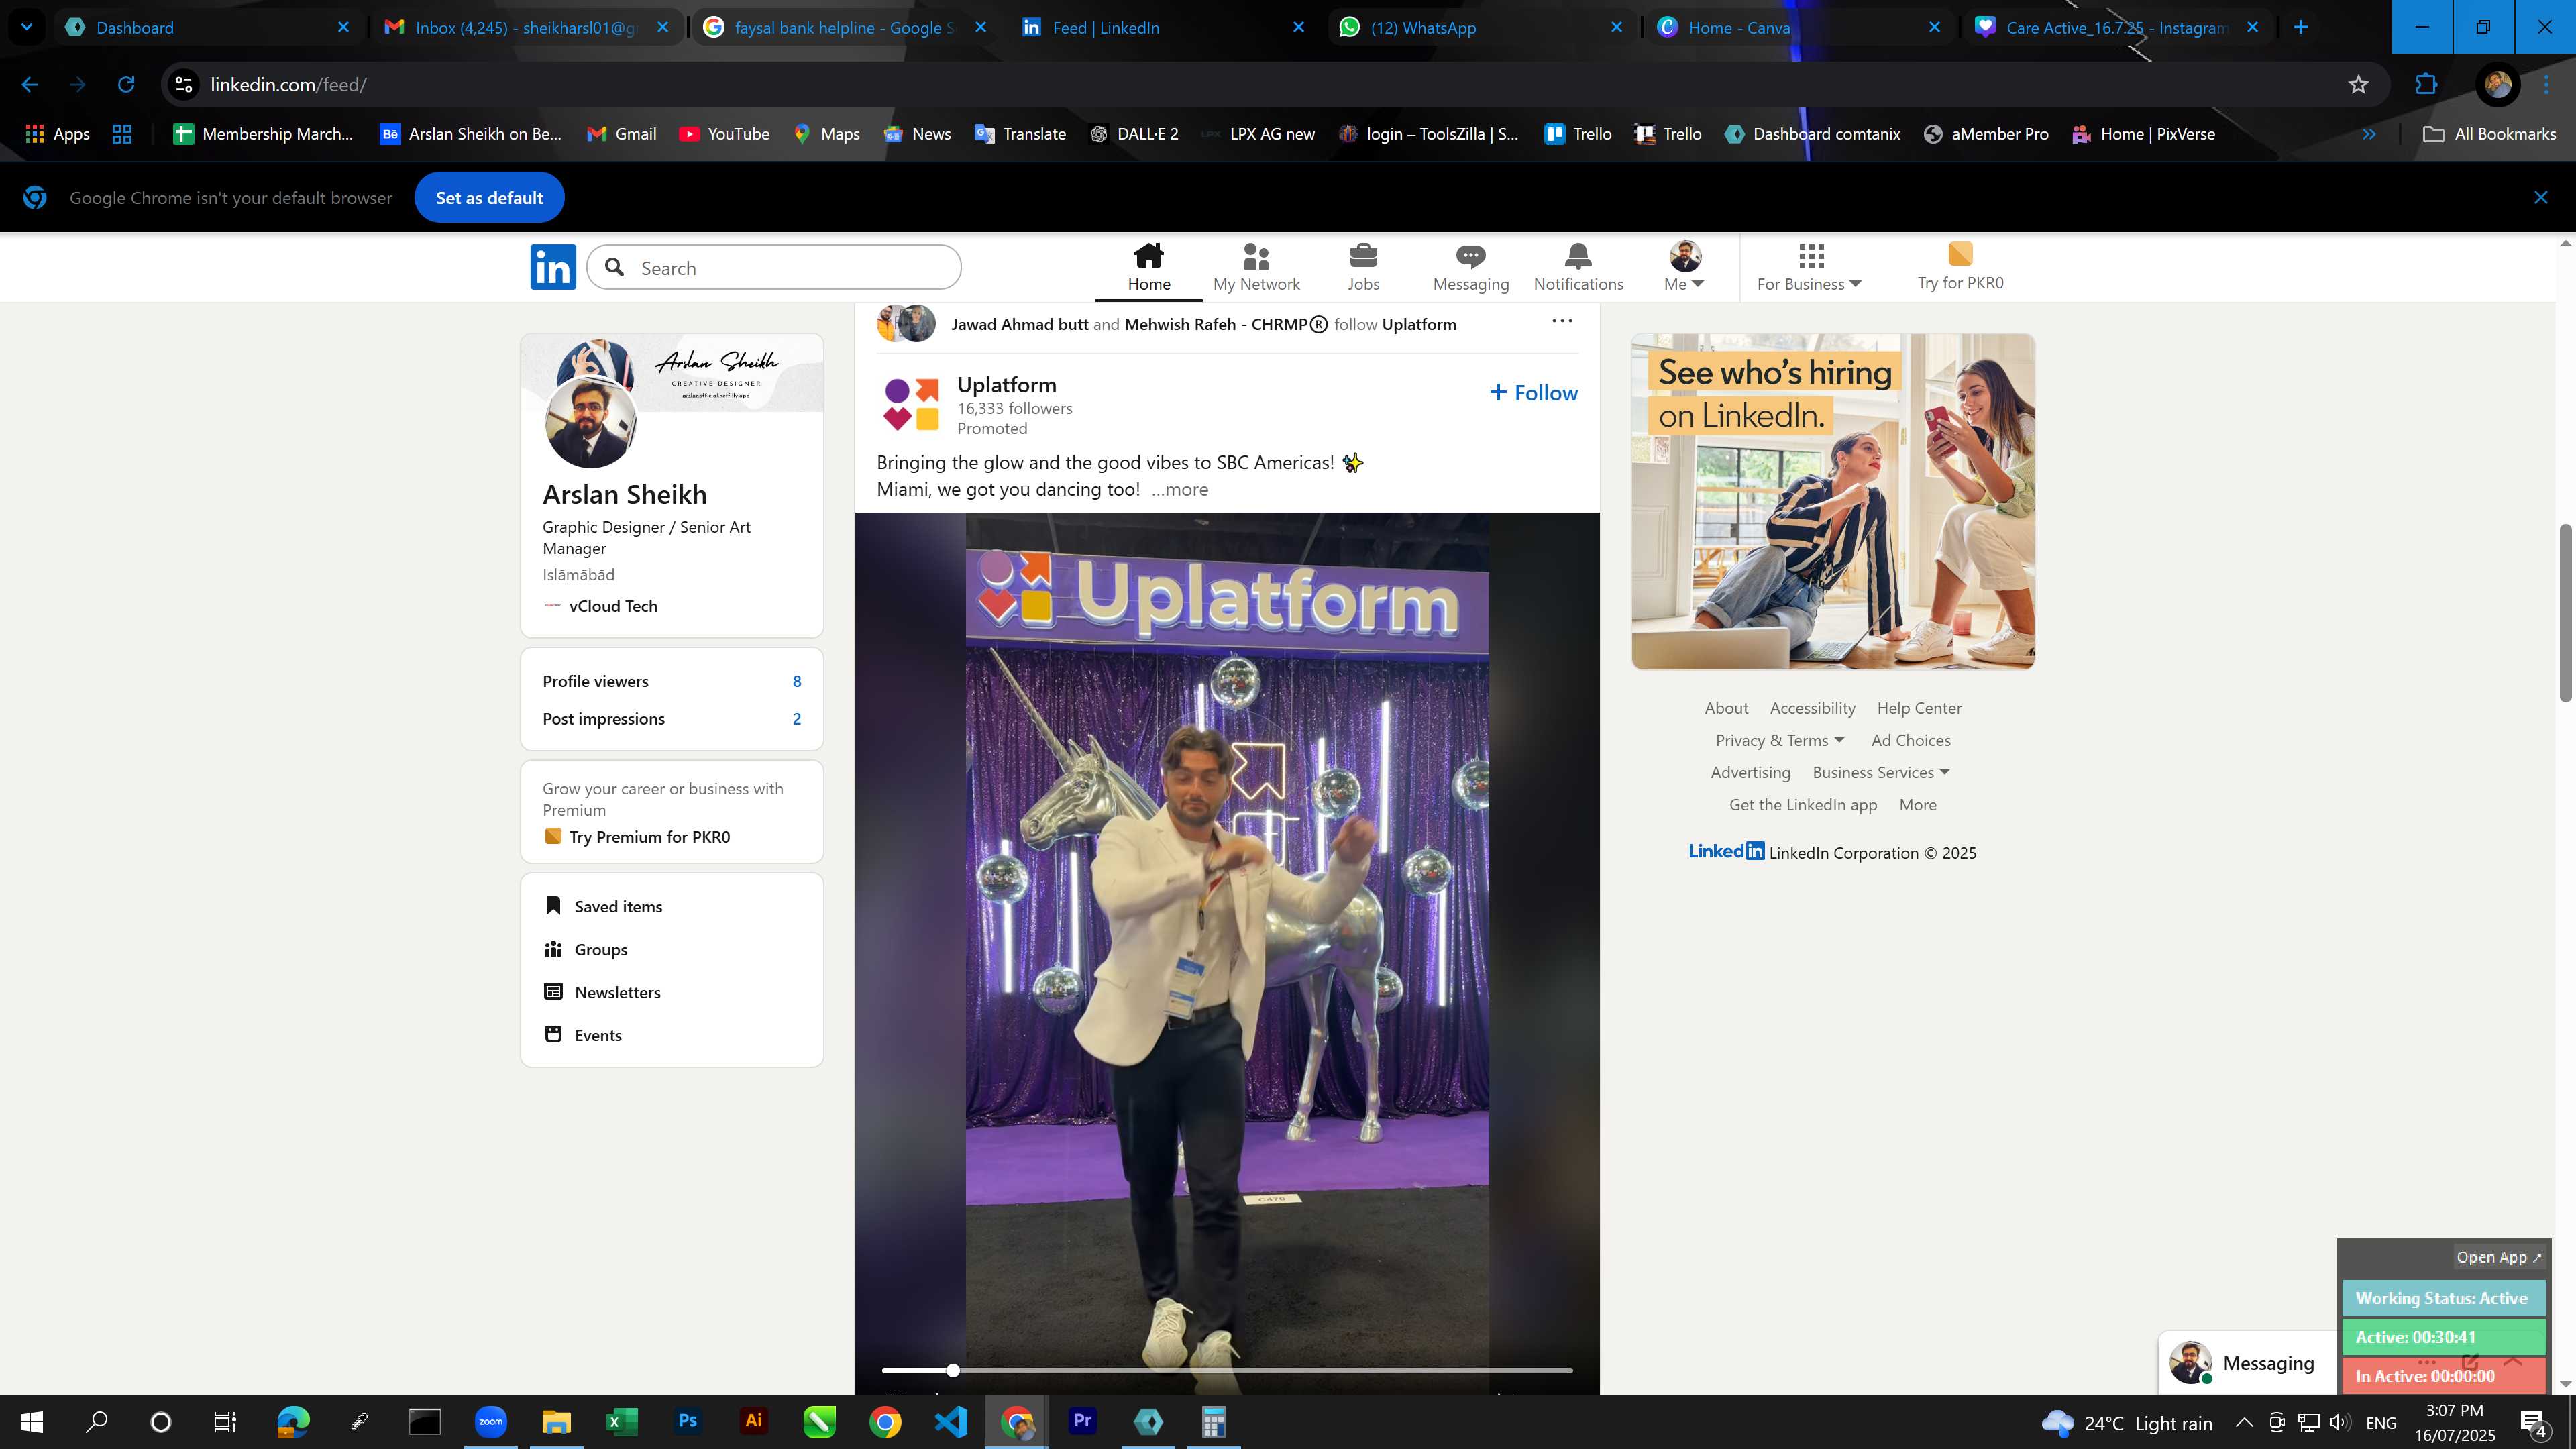Click the Try for PKR0 premium icon

coord(1960,254)
